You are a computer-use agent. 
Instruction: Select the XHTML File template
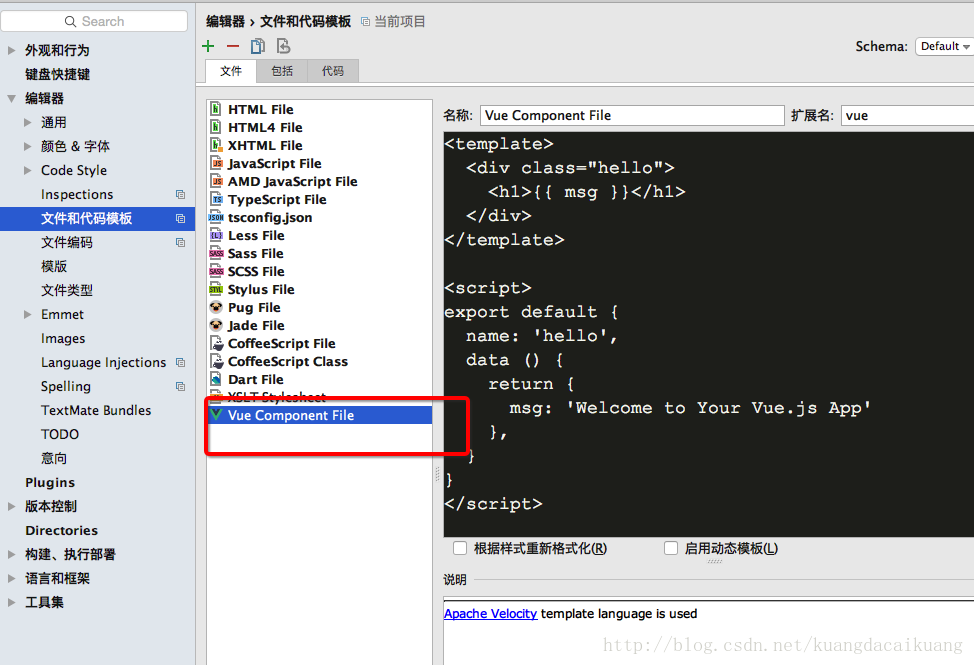[319, 145]
